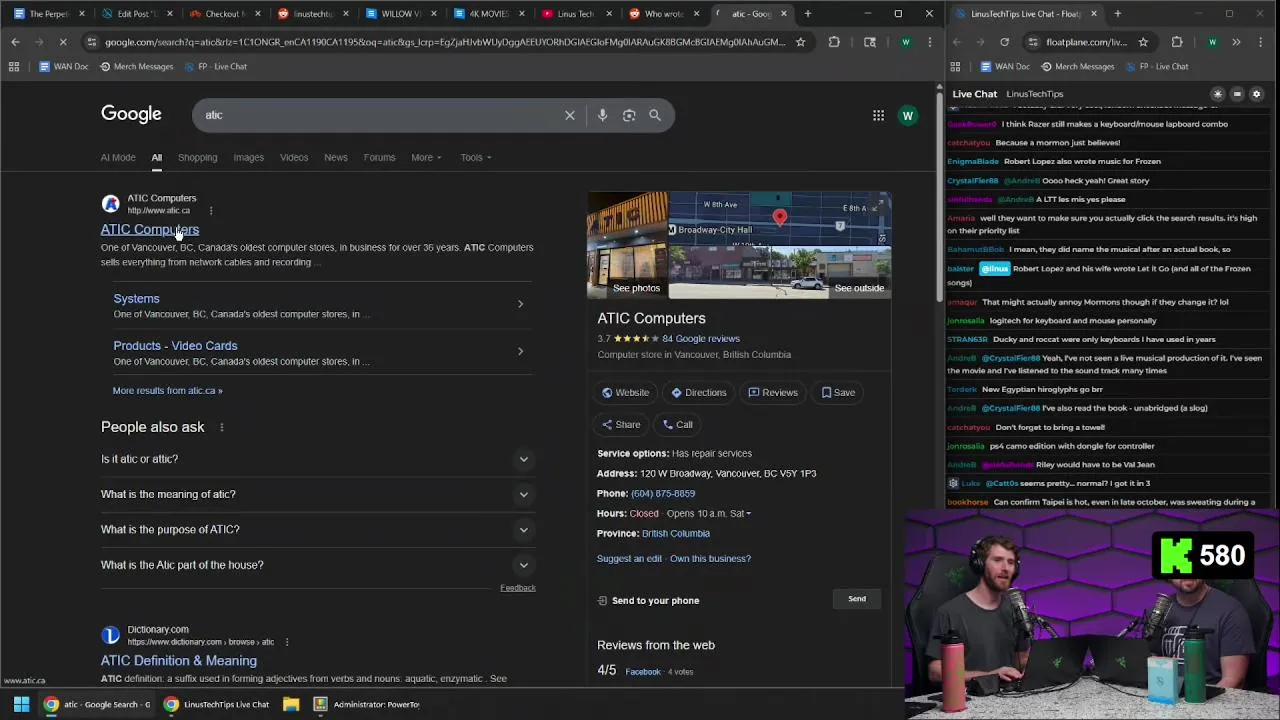The width and height of the screenshot is (1280, 720).
Task: Open Administrator PowerToys taskbar item
Action: (x=366, y=704)
